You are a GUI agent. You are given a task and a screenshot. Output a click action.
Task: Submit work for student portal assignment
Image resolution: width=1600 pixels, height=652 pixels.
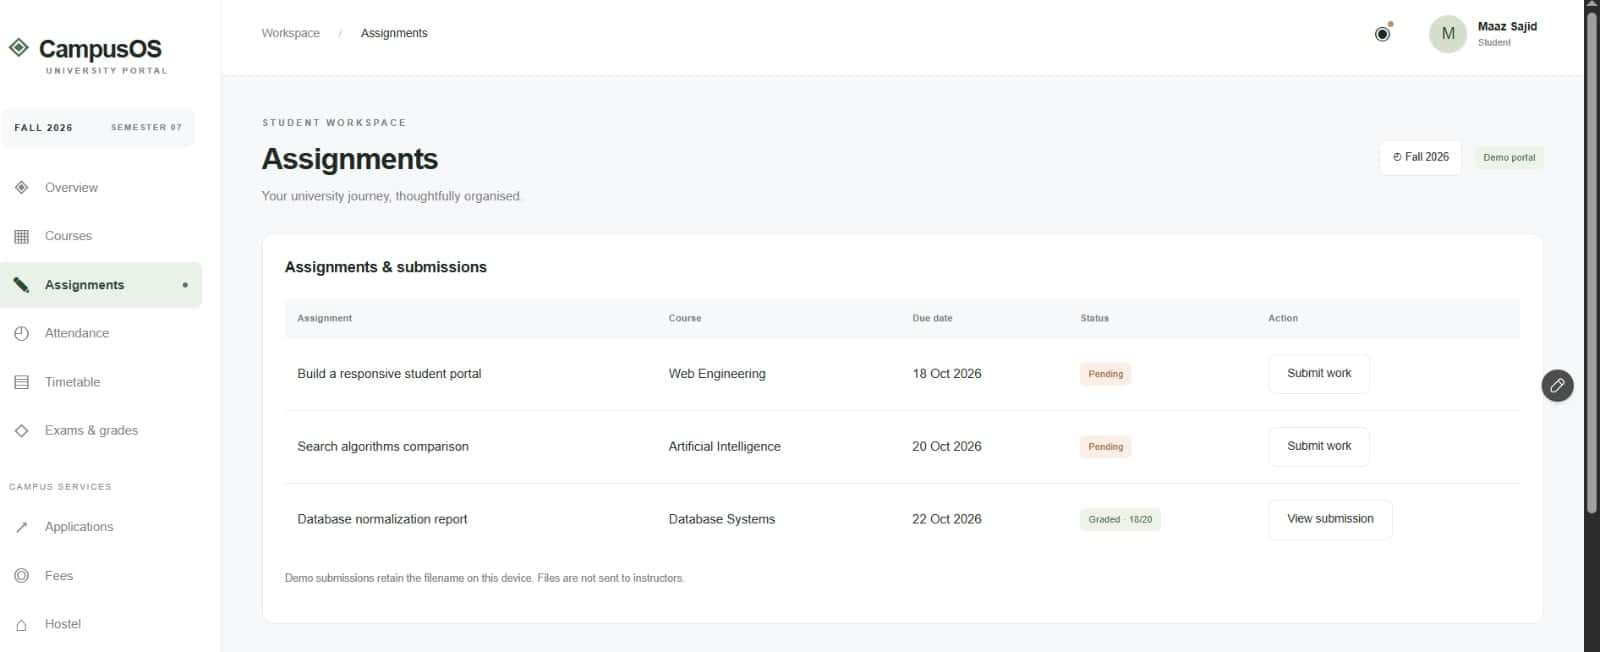(x=1319, y=373)
